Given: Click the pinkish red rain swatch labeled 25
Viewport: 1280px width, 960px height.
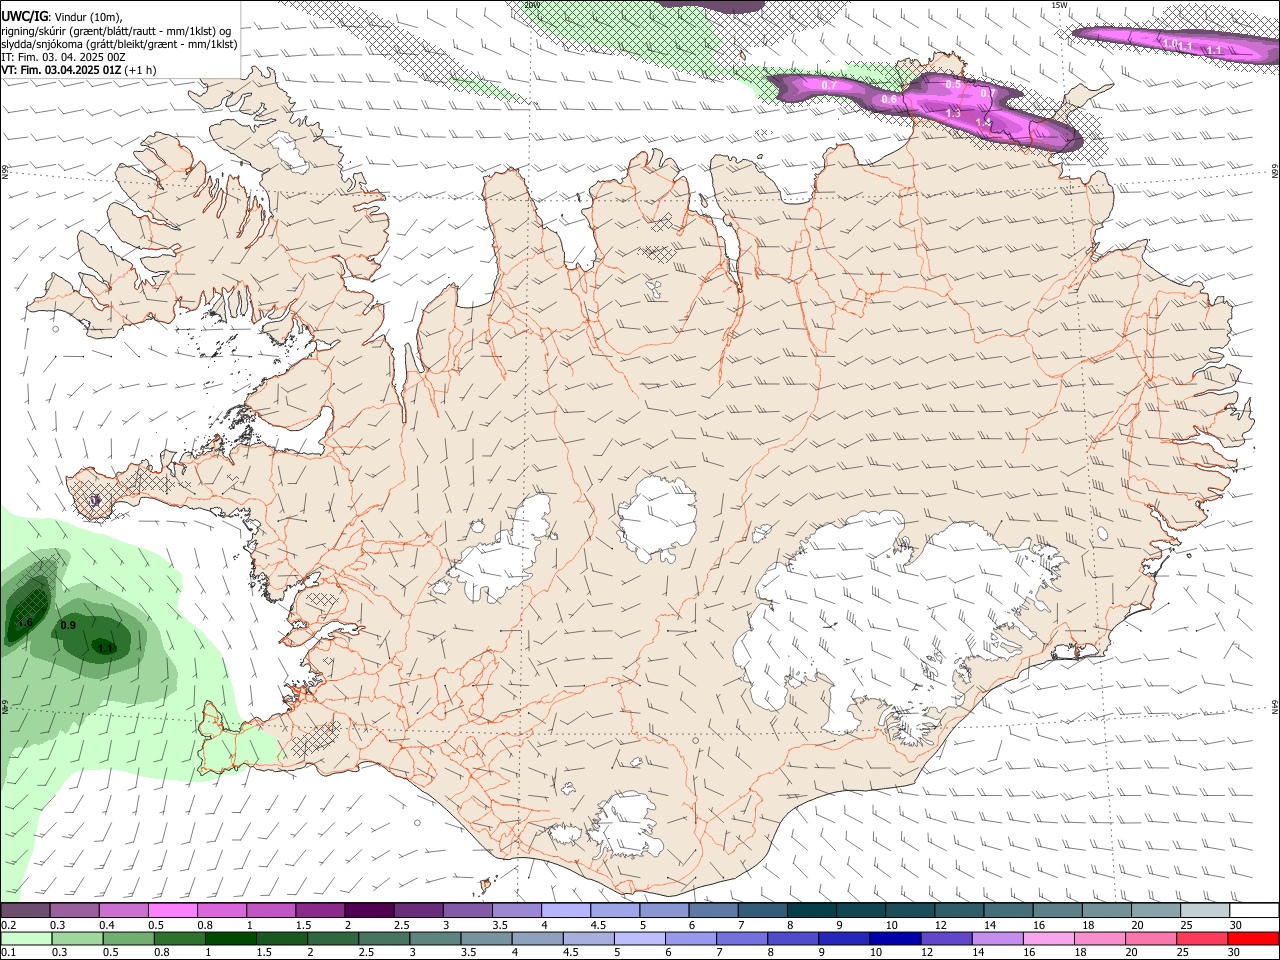Looking at the screenshot, I should (x=1202, y=938).
